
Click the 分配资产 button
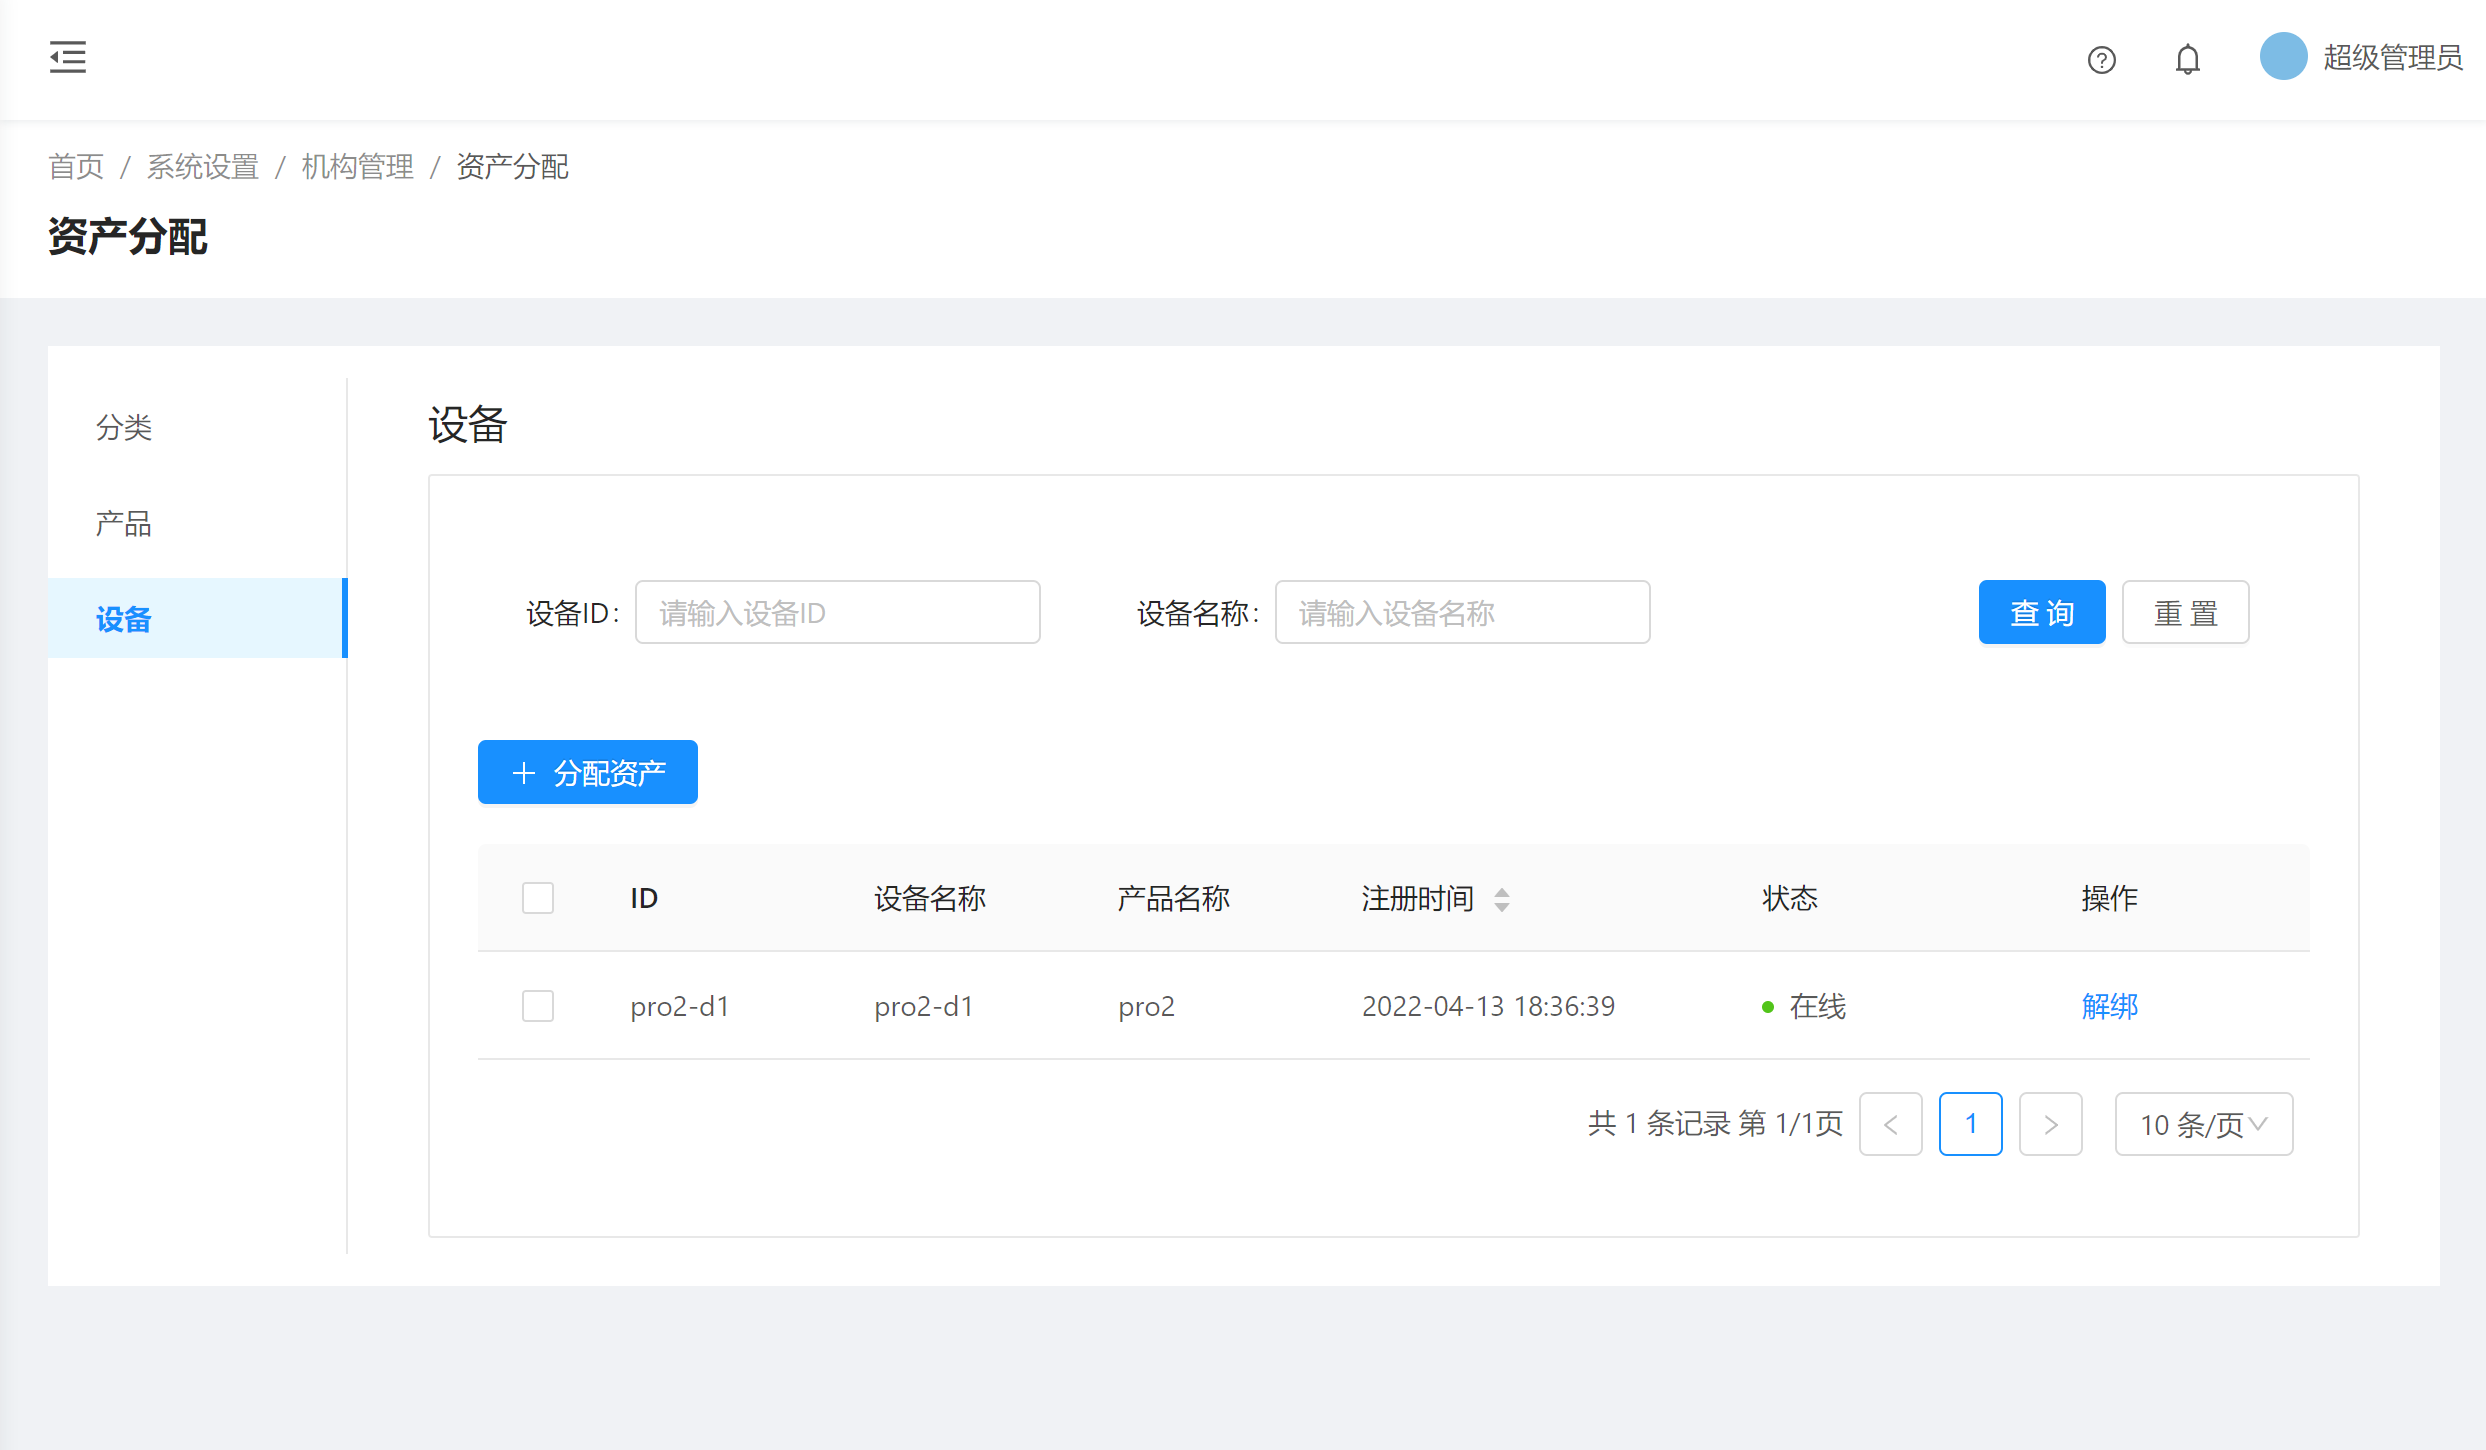click(x=588, y=772)
